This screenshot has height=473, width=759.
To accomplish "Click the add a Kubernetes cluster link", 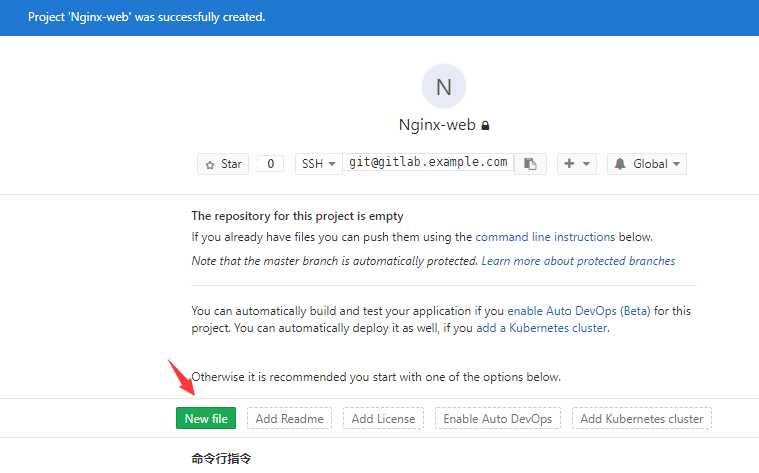I will point(542,328).
